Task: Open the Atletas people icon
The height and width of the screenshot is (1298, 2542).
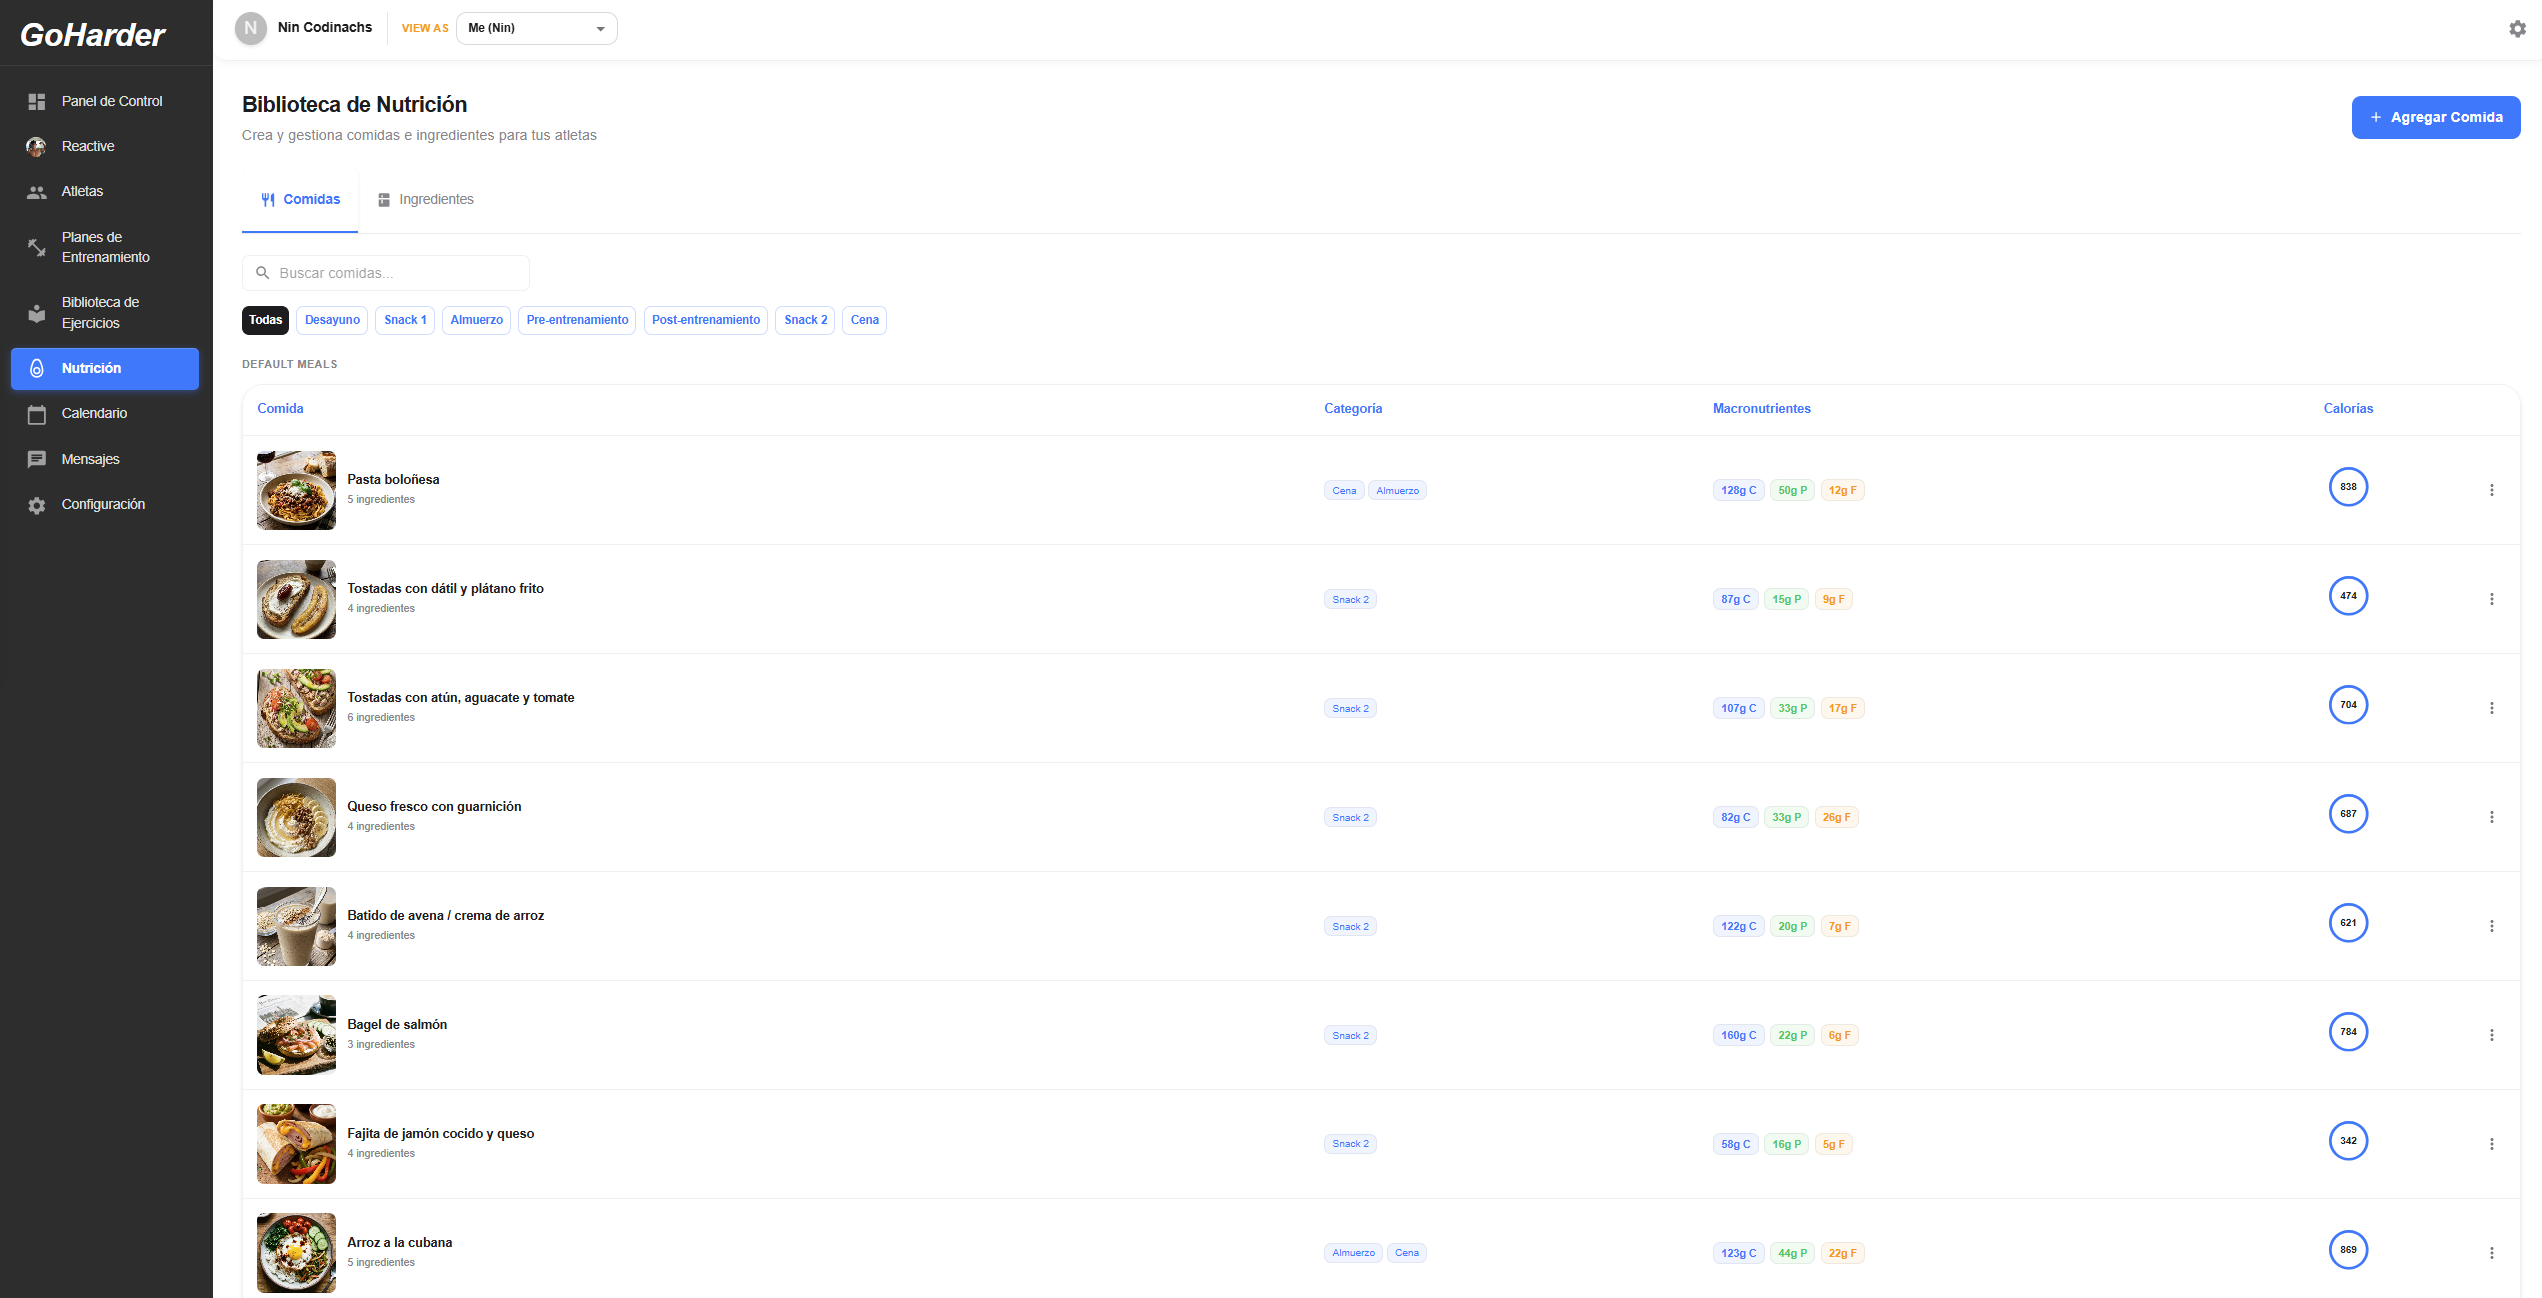Action: (x=37, y=192)
